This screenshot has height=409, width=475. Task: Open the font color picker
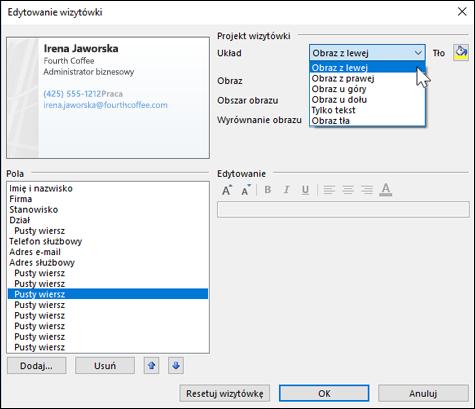coord(386,190)
